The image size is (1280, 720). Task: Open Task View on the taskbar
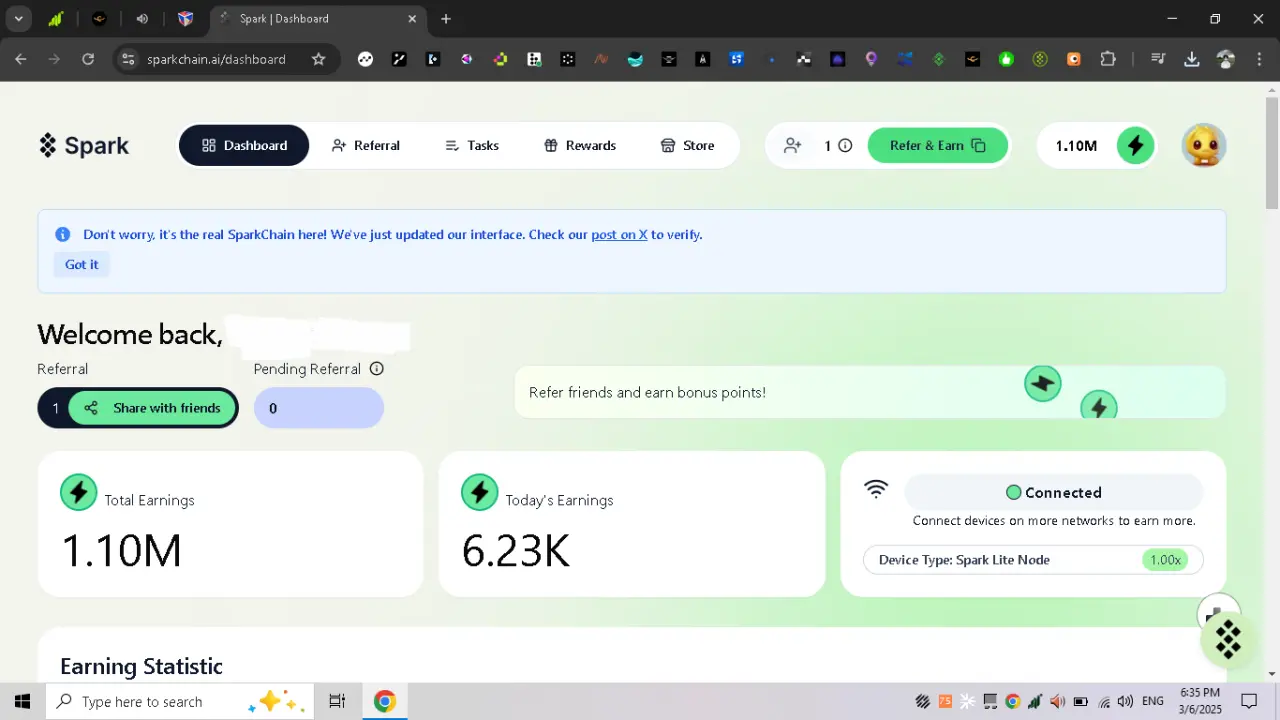coord(337,701)
